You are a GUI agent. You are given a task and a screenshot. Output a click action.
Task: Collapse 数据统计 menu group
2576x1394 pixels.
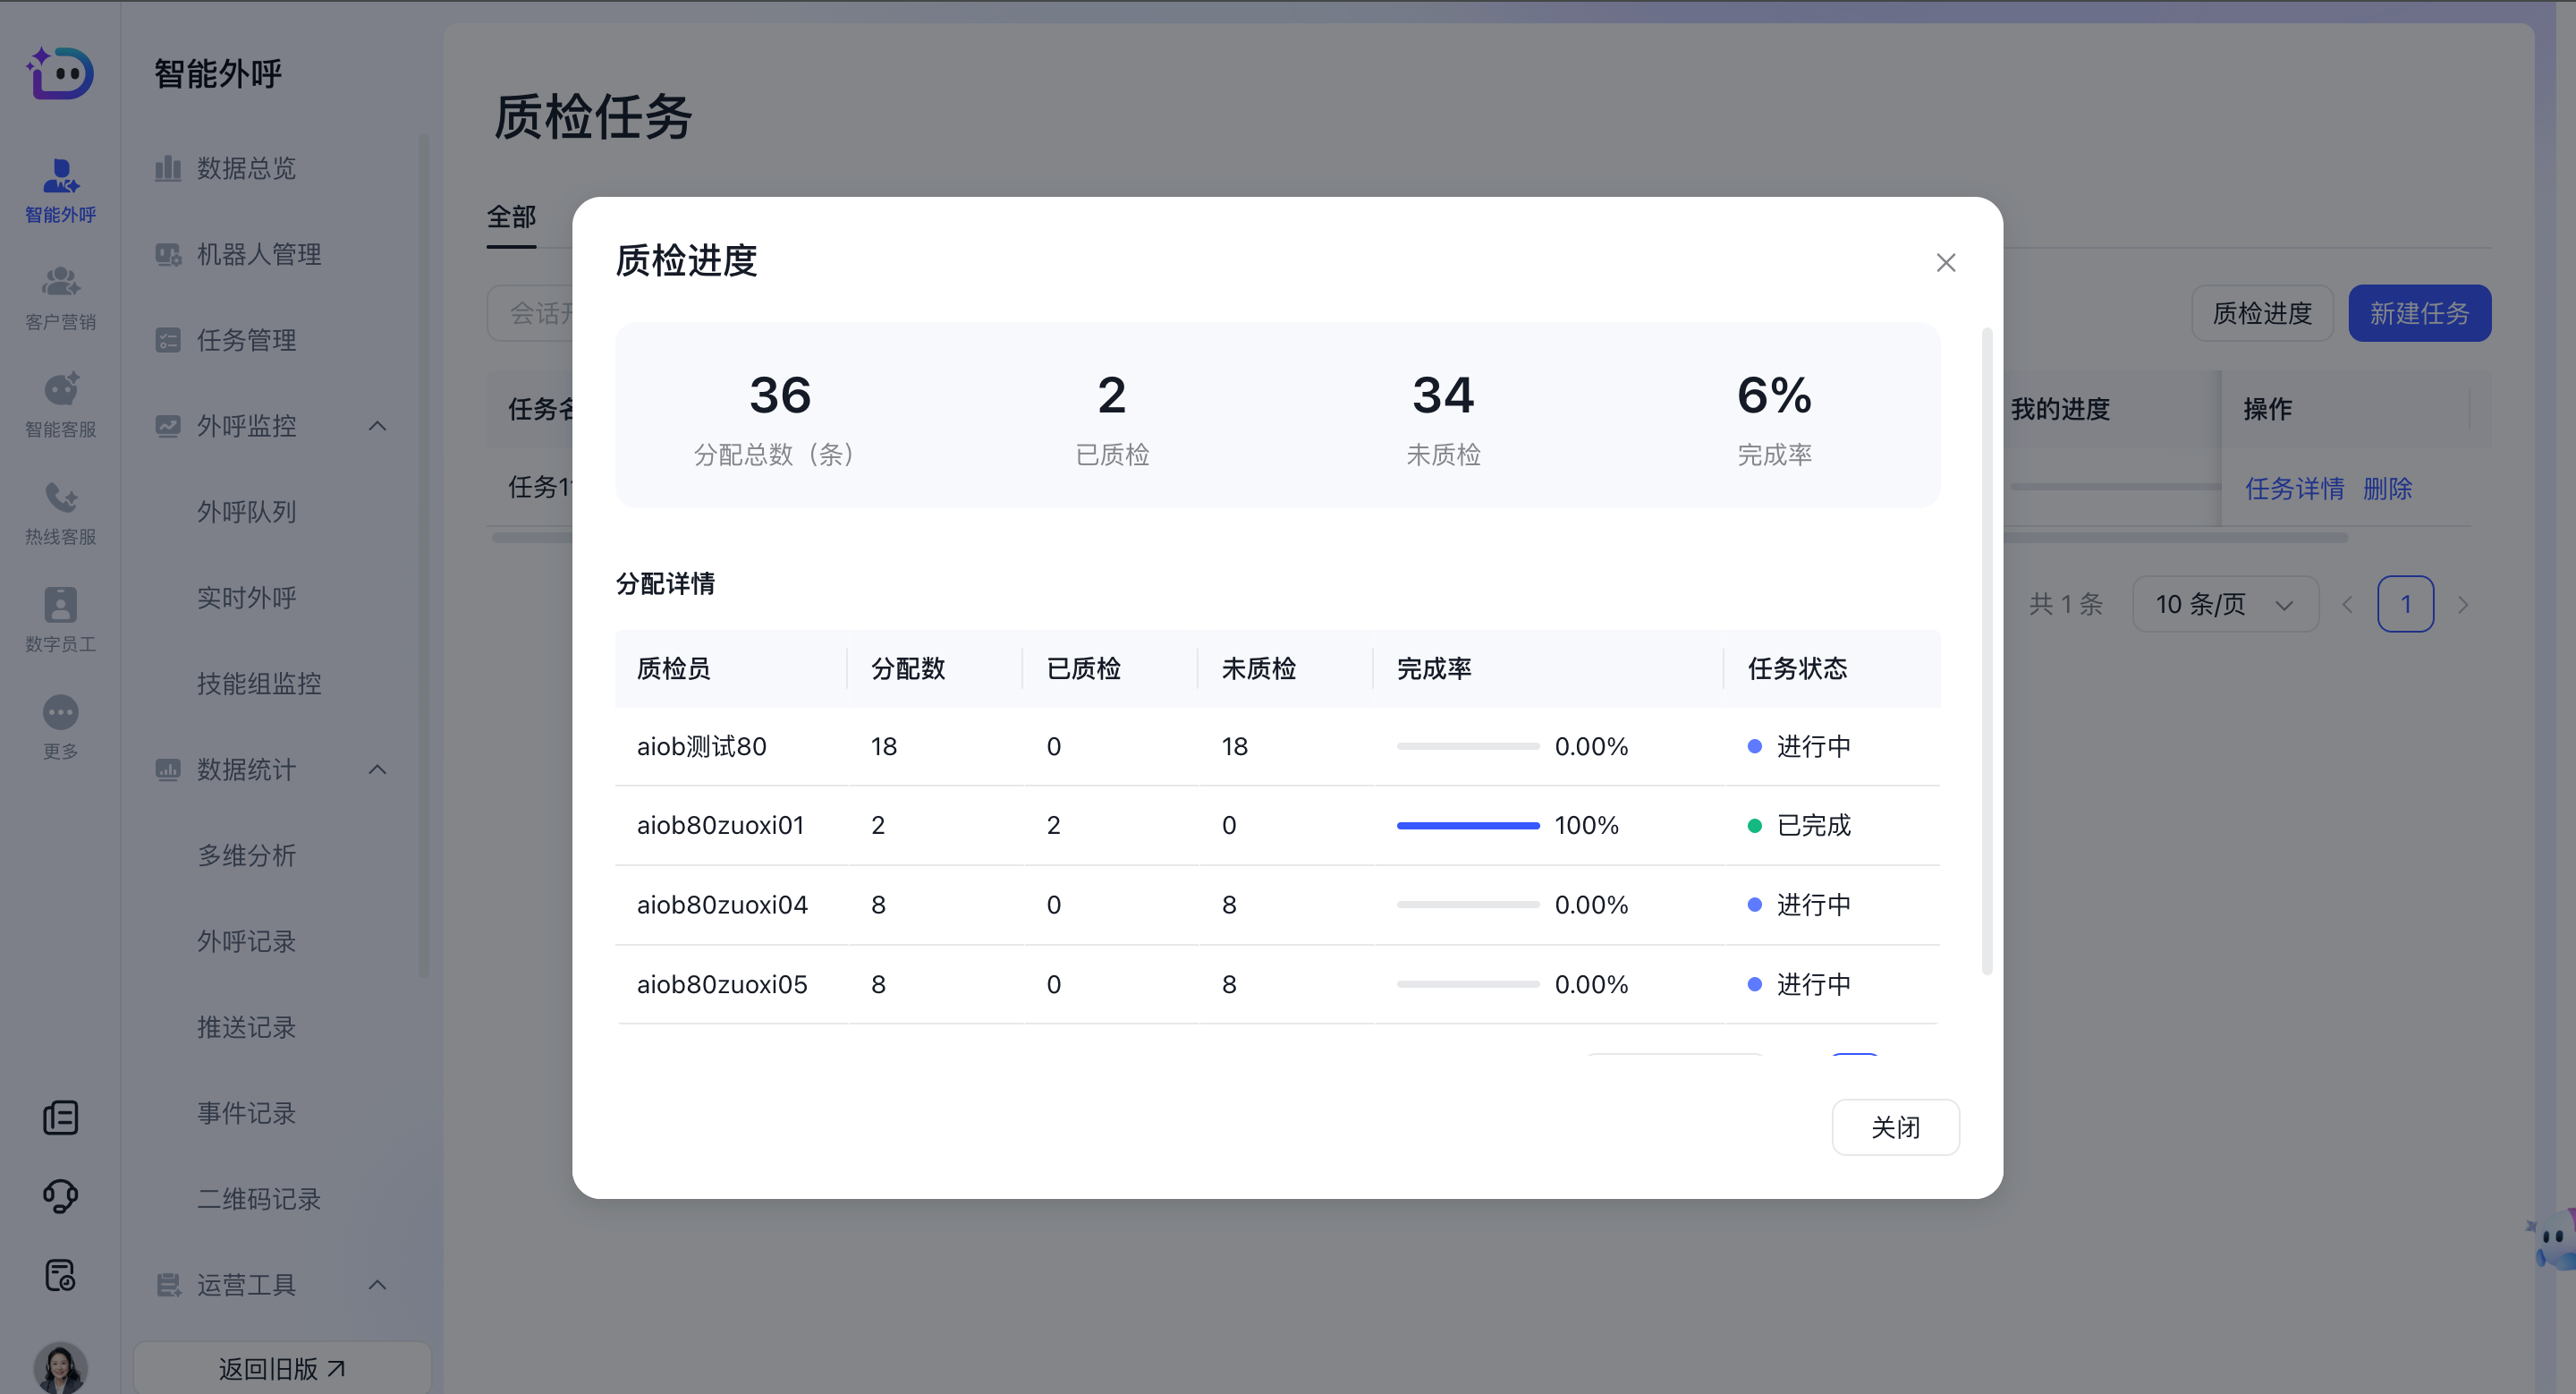(377, 769)
